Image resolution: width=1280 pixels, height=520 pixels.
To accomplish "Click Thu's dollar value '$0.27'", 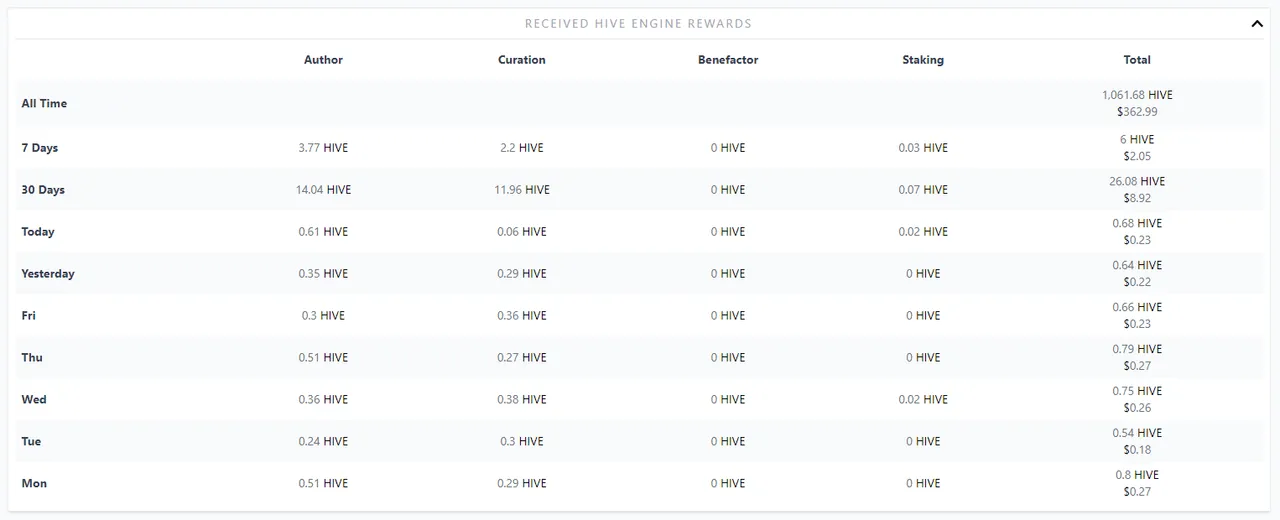I will click(x=1137, y=367).
